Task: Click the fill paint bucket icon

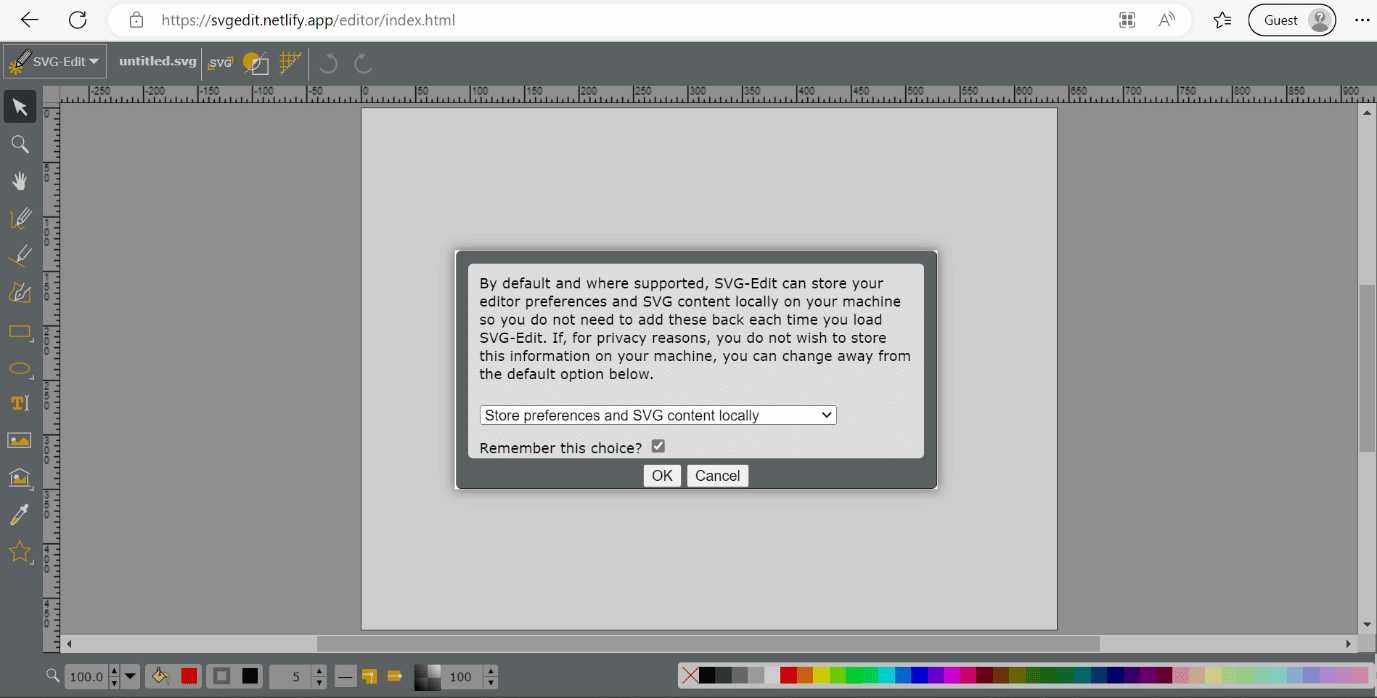Action: pos(159,676)
